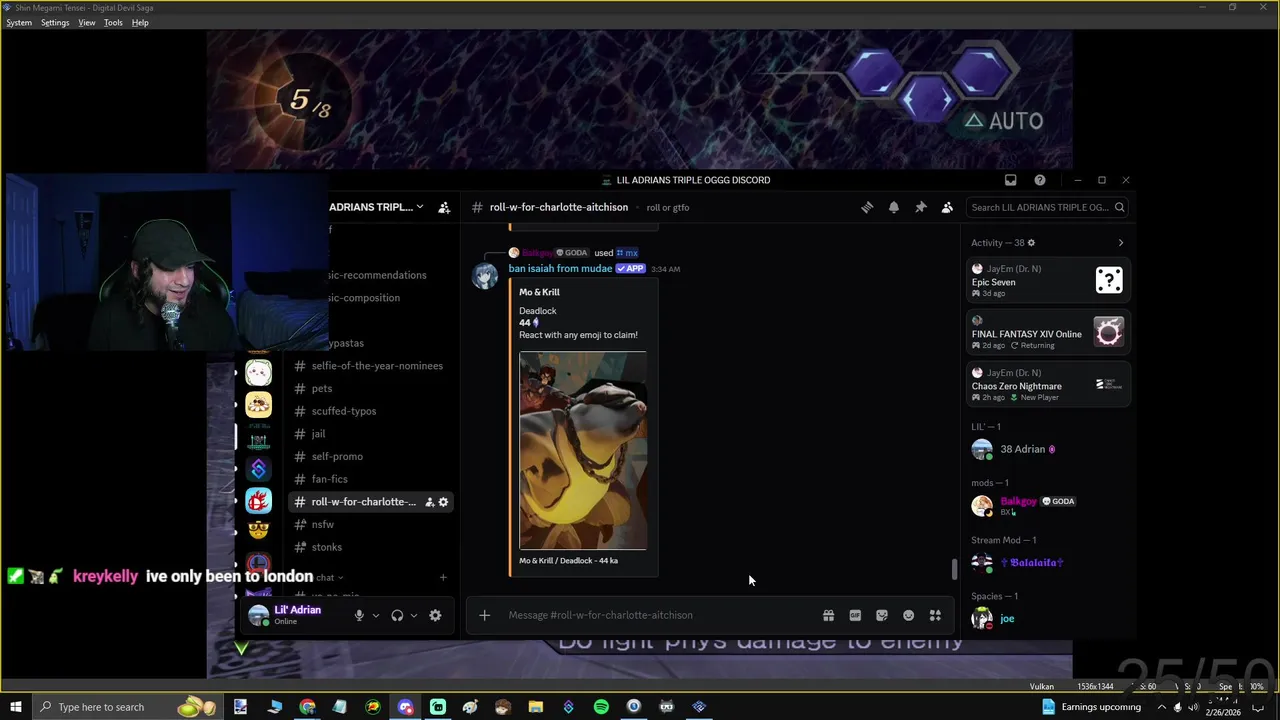The image size is (1280, 720).
Task: Click invite people icon beside server name
Action: [444, 207]
